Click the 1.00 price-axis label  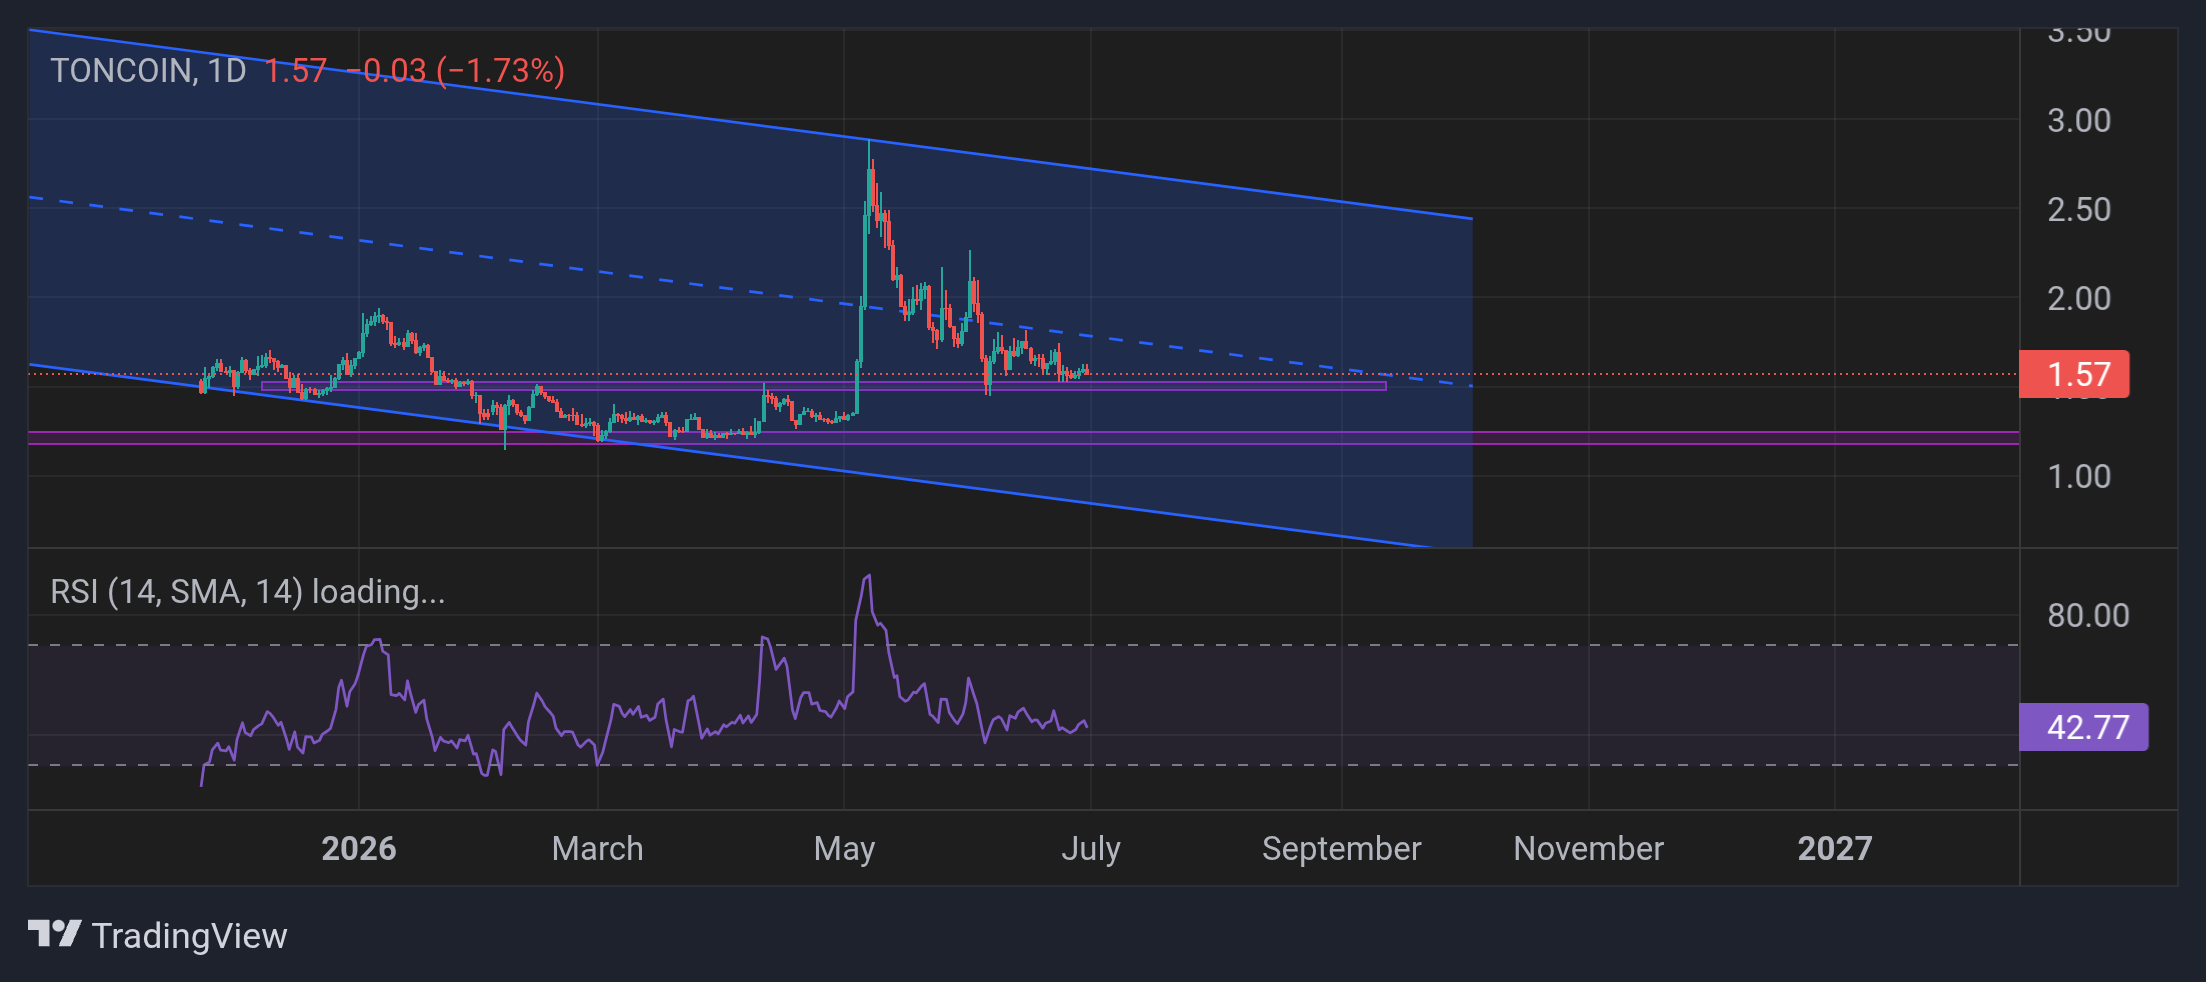pyautogui.click(x=2079, y=477)
